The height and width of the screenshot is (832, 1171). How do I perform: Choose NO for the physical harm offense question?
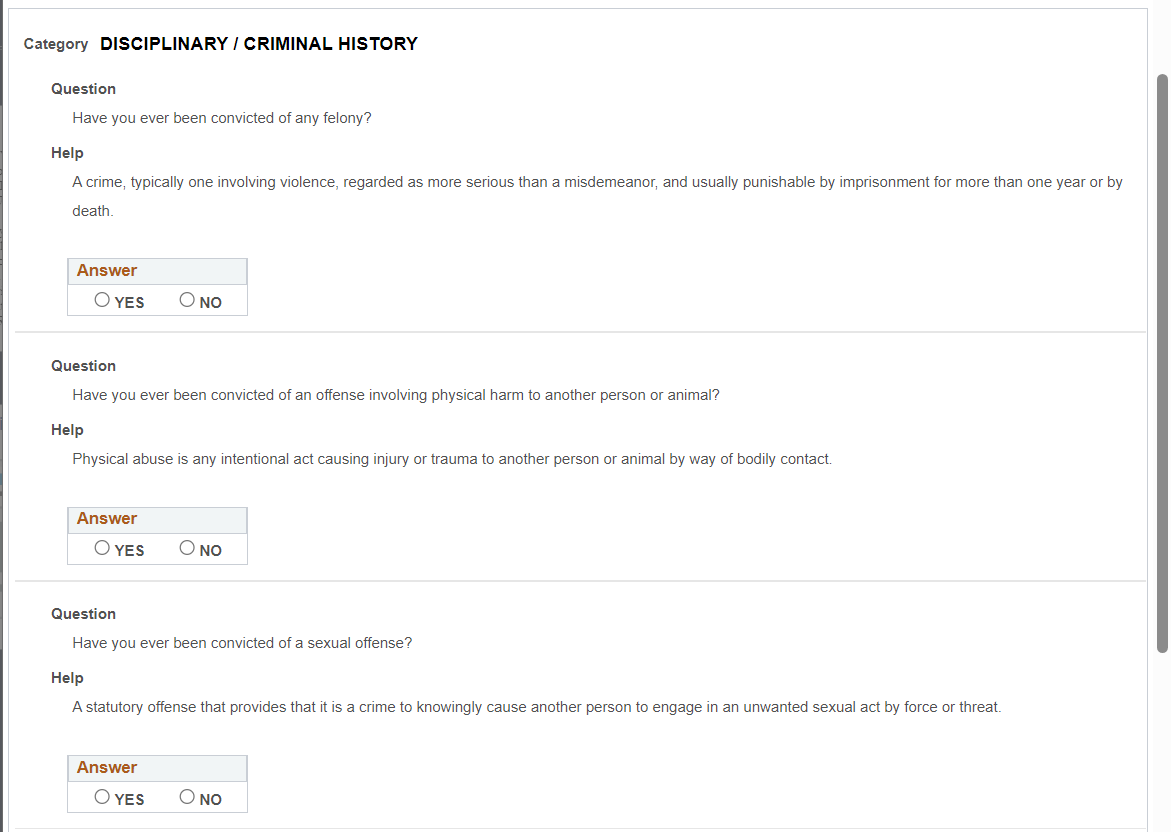pyautogui.click(x=187, y=548)
